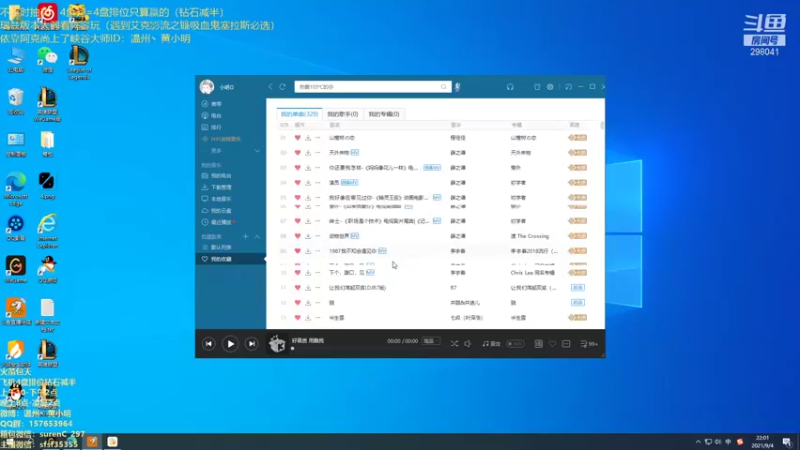Refresh the page with the reload icon
The height and width of the screenshot is (450, 800).
pyautogui.click(x=282, y=87)
